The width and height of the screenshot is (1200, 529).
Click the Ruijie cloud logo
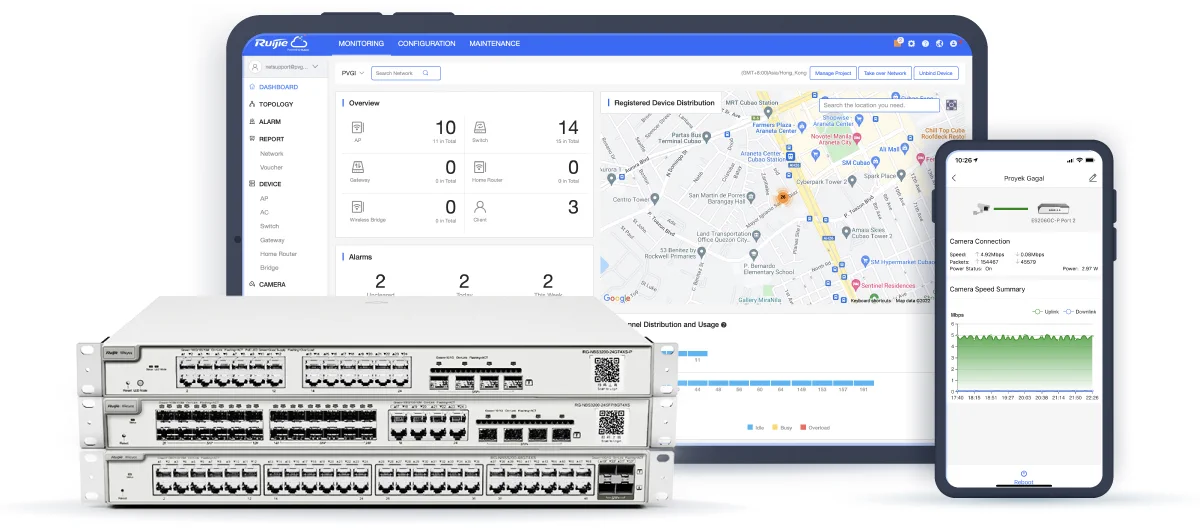pyautogui.click(x=281, y=43)
